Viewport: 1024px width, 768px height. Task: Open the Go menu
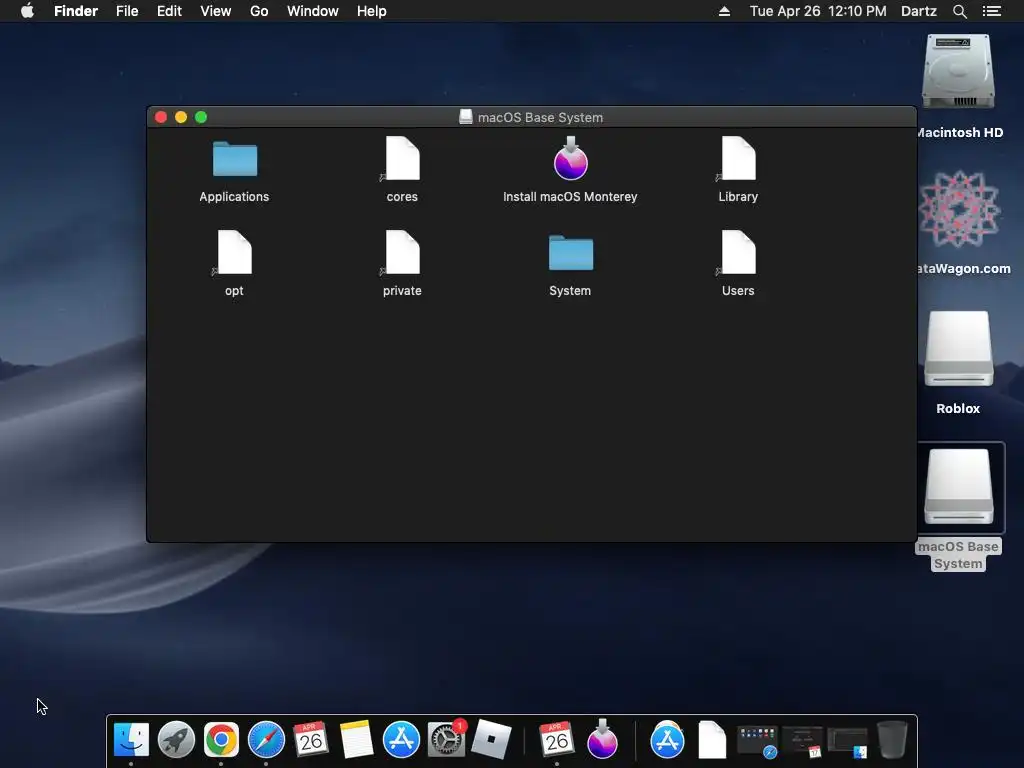[x=259, y=11]
